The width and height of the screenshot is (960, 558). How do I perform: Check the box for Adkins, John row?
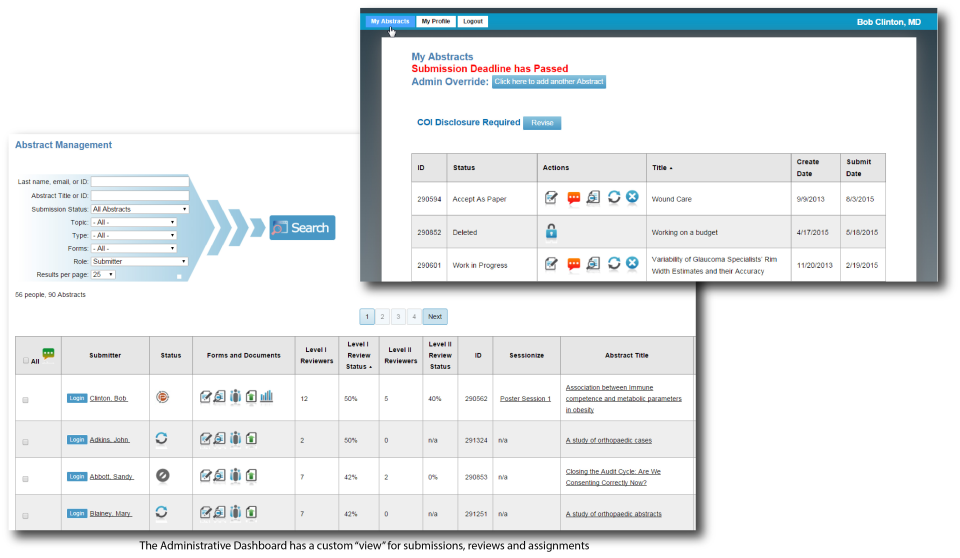pyautogui.click(x=26, y=442)
